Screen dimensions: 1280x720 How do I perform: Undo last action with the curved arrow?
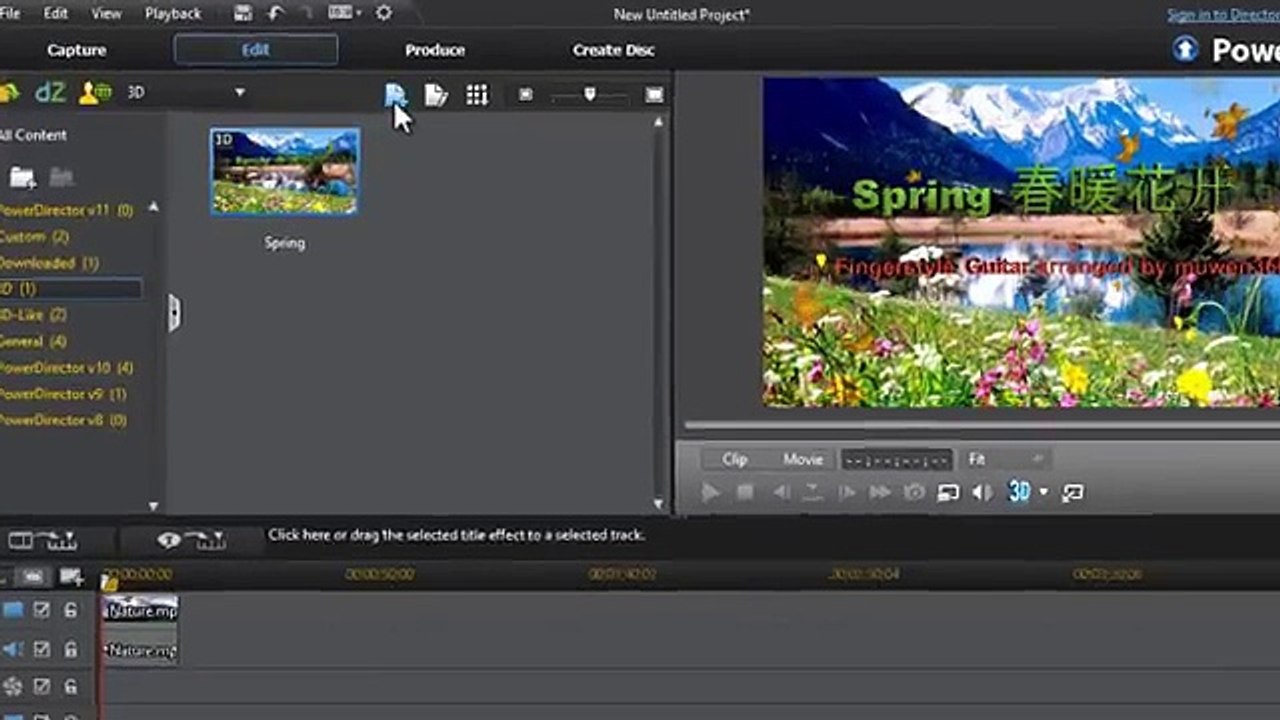[276, 13]
